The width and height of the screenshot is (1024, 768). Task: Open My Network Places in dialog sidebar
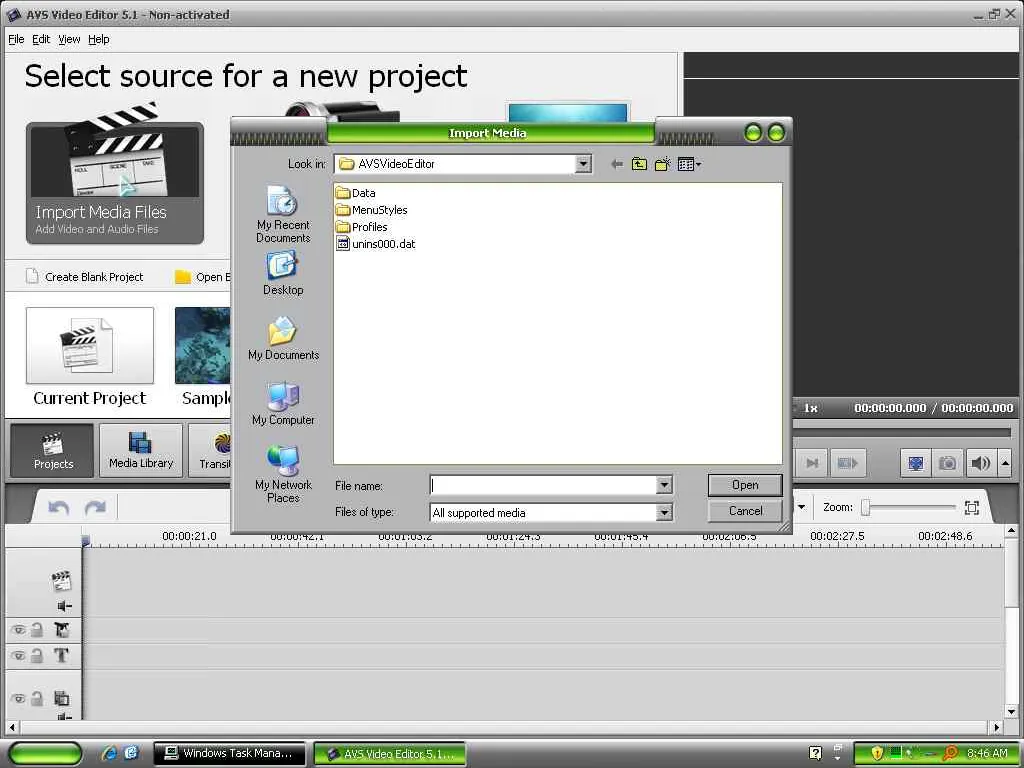[x=283, y=473]
